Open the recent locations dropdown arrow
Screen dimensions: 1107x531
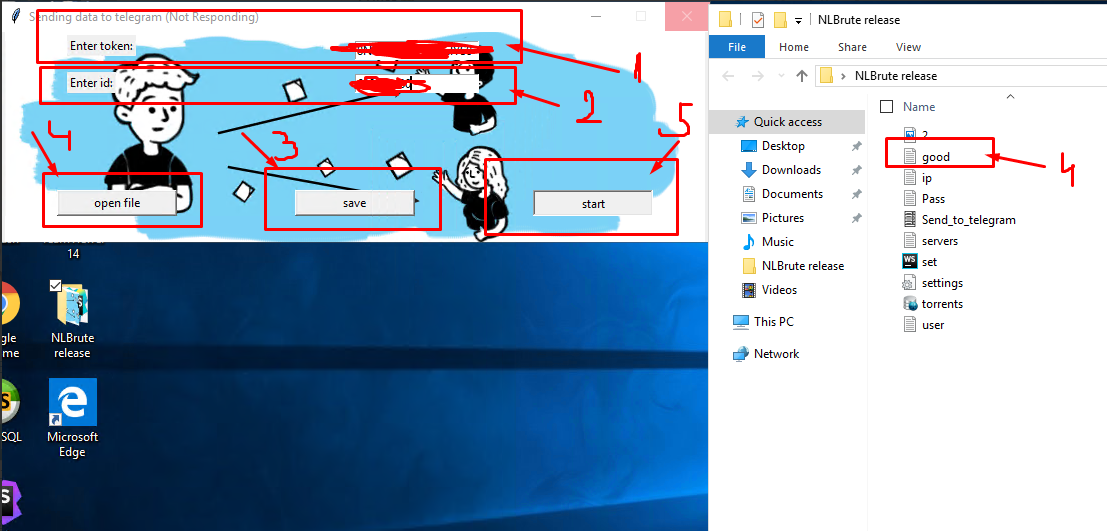pos(780,76)
